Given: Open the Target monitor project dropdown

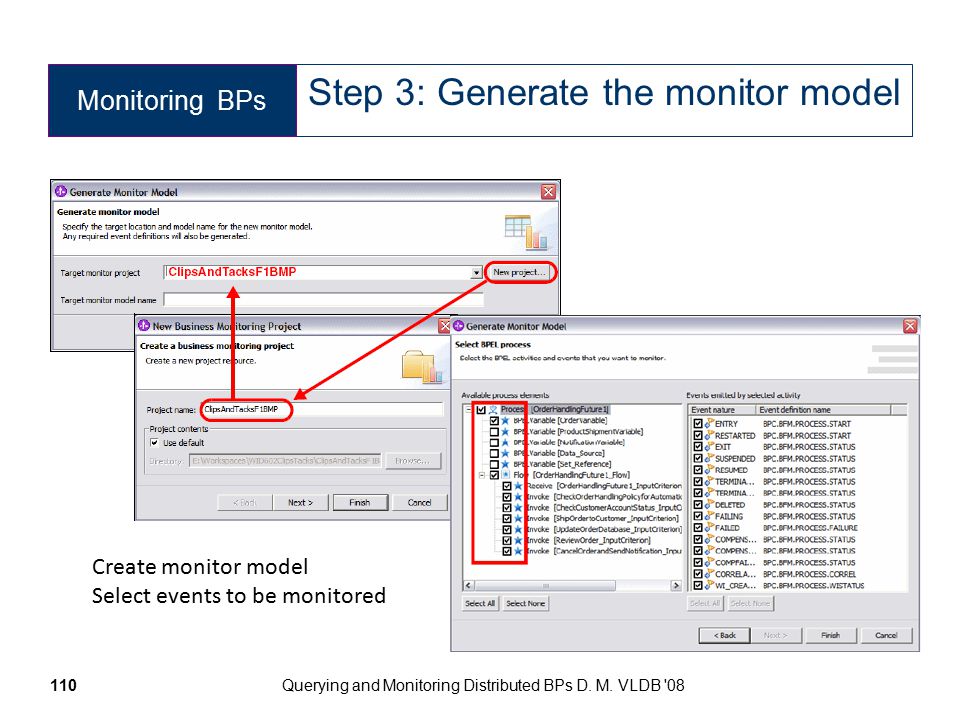Looking at the screenshot, I should (476, 272).
